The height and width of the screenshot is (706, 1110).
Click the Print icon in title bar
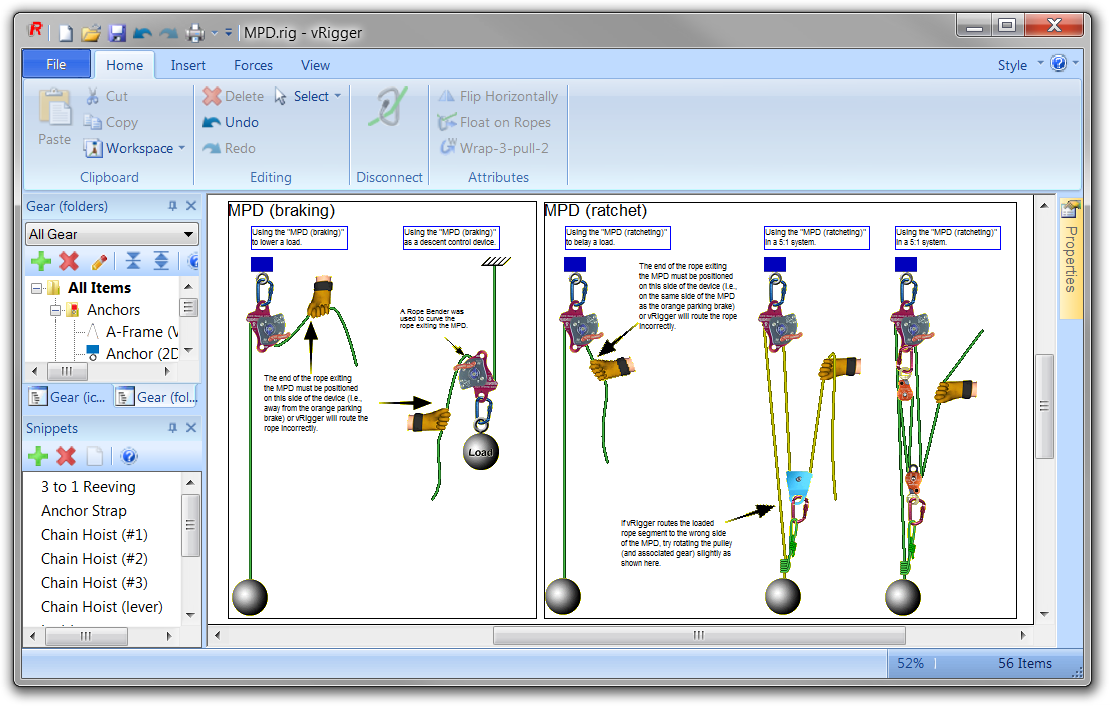(195, 32)
